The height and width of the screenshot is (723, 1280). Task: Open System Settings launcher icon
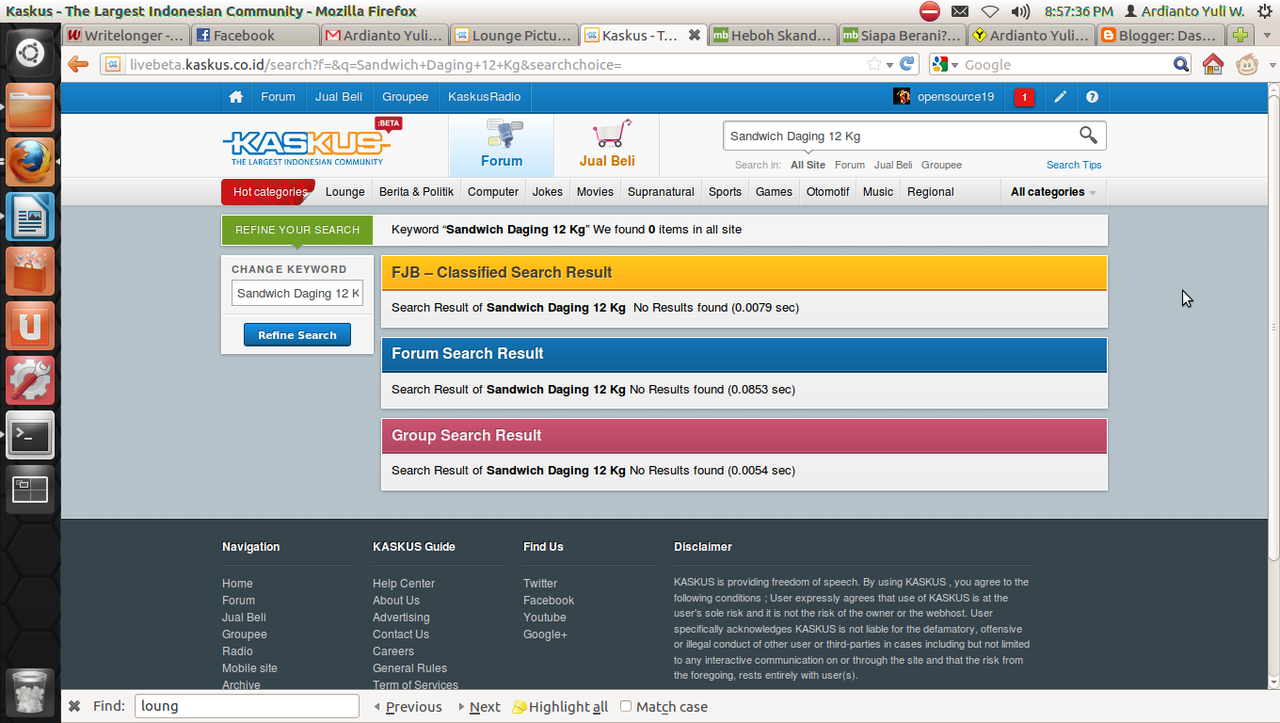(x=30, y=380)
